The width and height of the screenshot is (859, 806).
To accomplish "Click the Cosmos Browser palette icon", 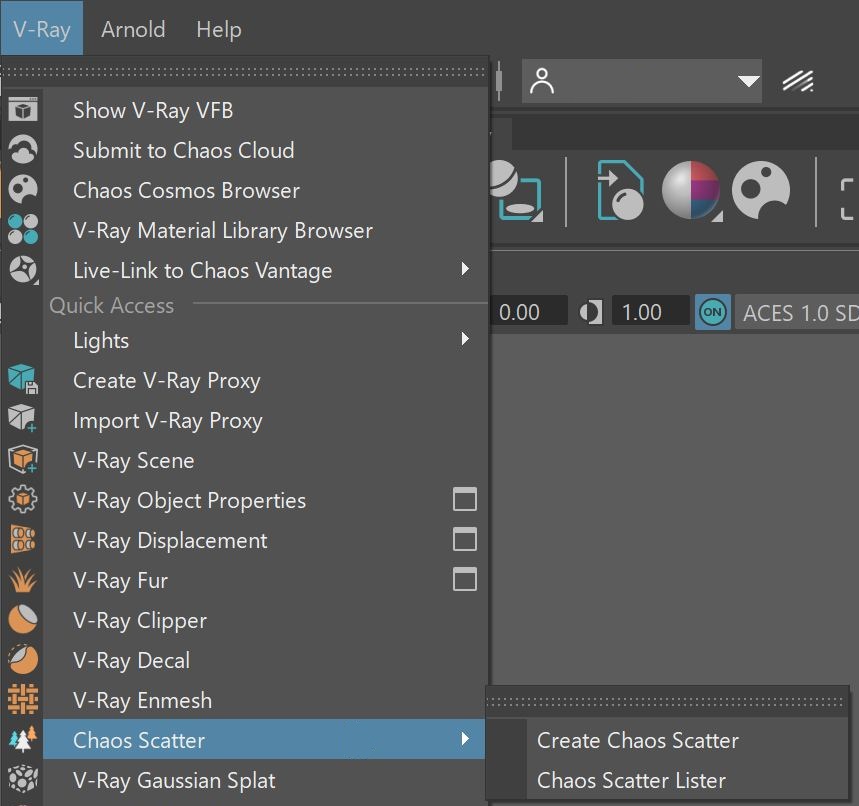I will pos(22,189).
